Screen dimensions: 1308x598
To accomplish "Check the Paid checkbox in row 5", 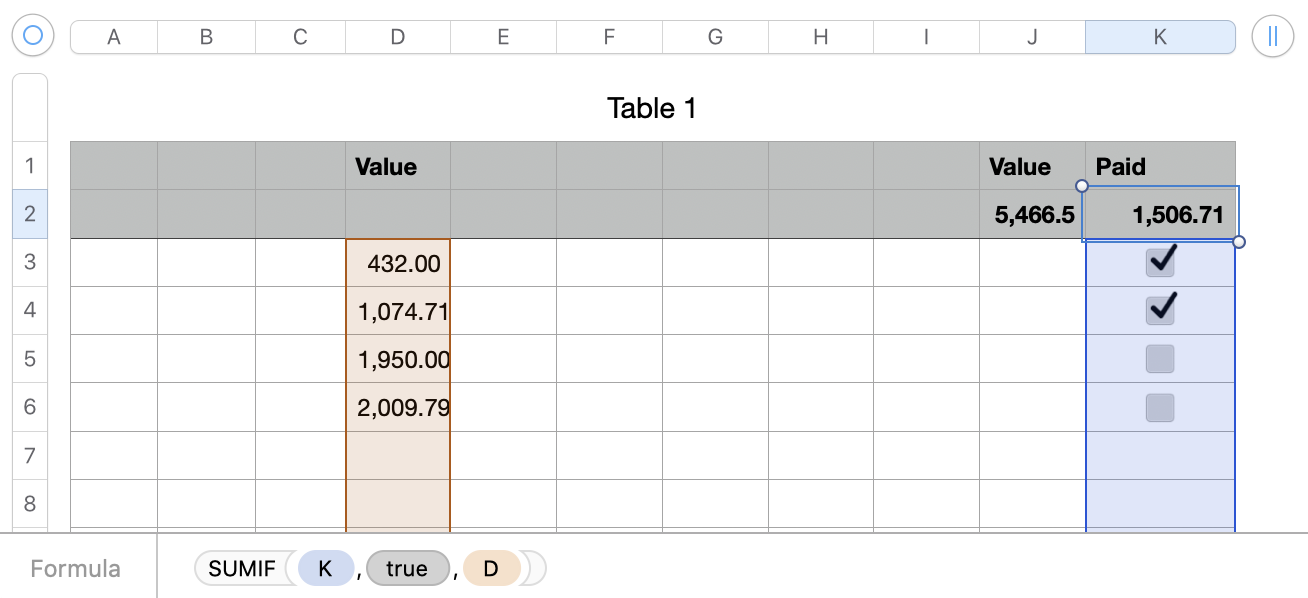I will coord(1160,358).
